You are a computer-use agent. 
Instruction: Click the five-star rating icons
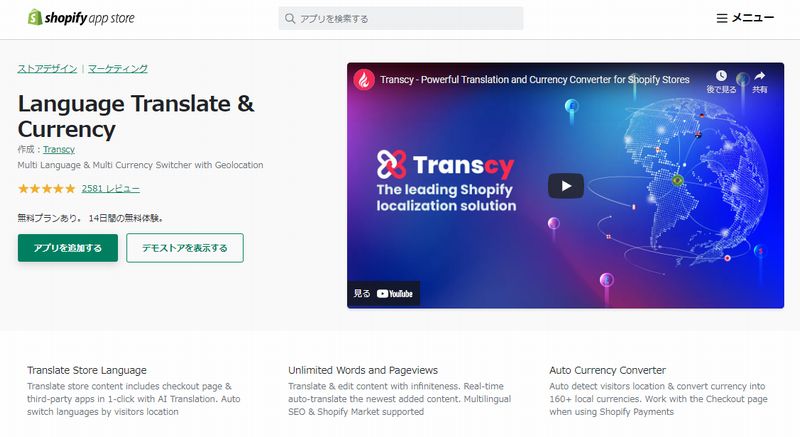point(46,189)
